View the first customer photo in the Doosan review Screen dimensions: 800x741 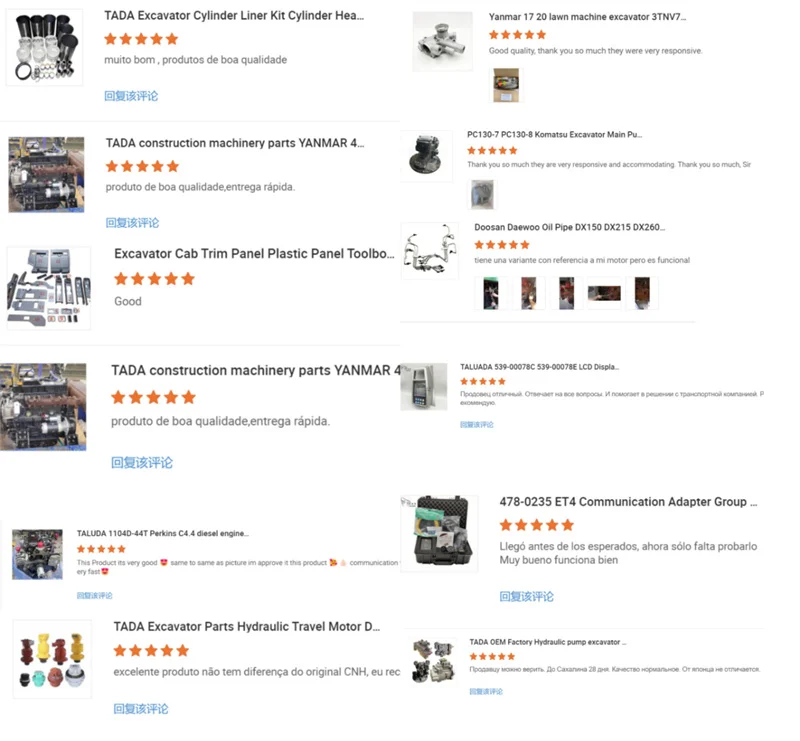click(491, 293)
